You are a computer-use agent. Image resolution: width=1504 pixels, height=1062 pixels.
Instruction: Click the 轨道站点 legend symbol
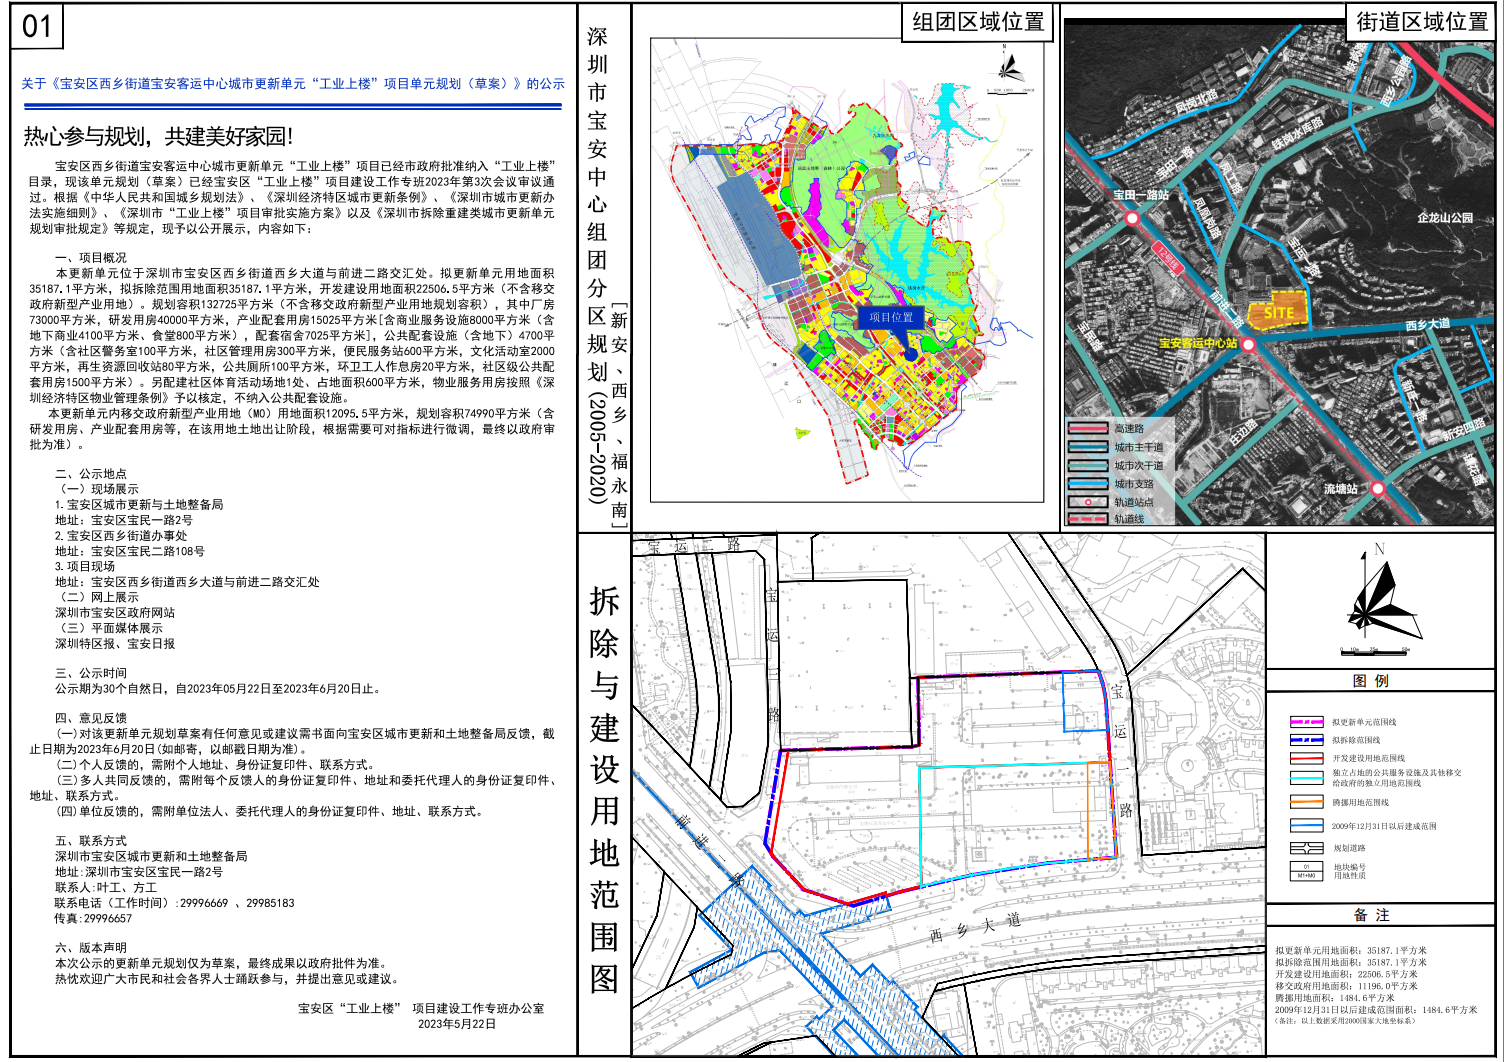pos(1088,502)
